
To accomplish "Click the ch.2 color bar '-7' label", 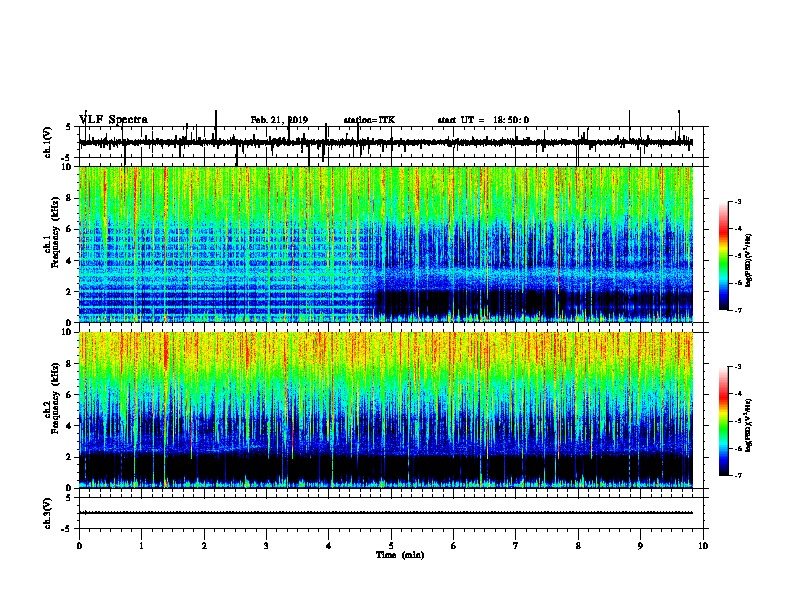I will [737, 476].
